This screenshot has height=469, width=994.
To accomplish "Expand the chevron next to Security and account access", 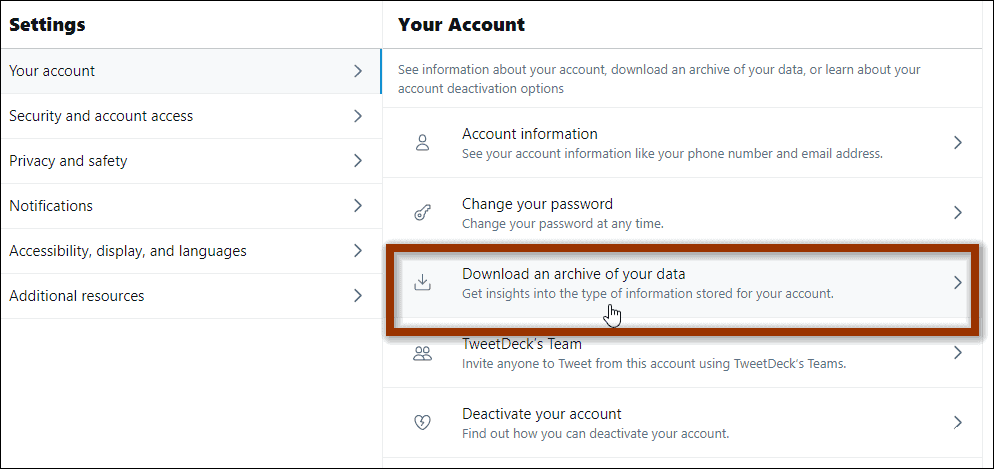I will coord(358,116).
